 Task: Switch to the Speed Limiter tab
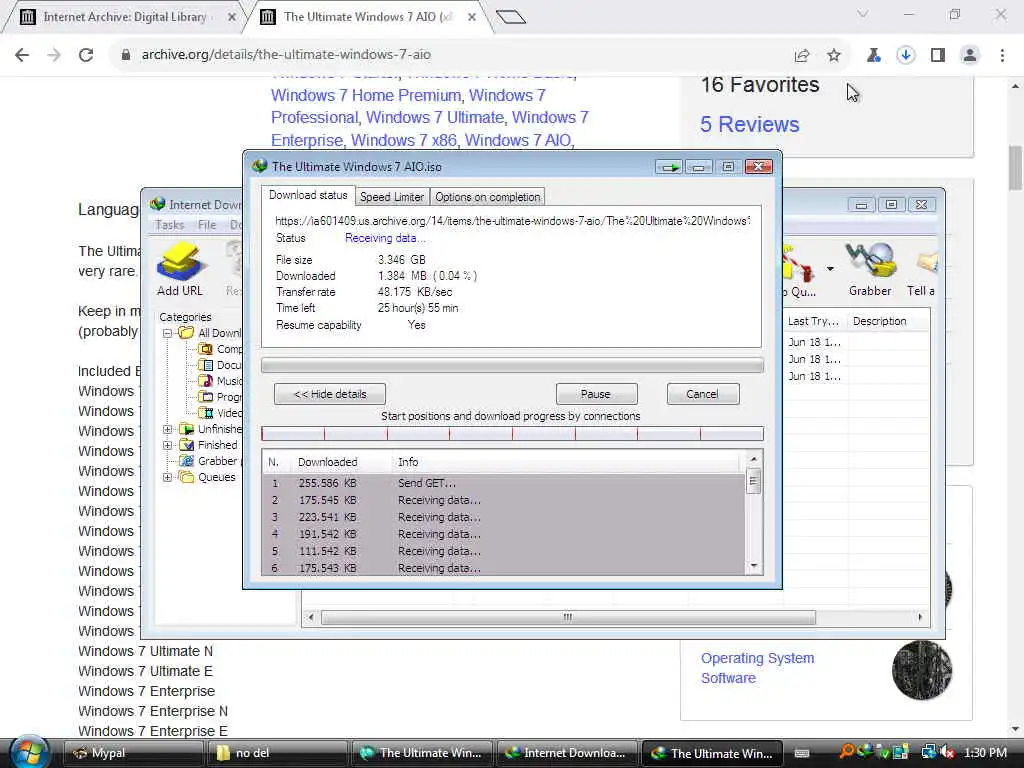coord(392,197)
